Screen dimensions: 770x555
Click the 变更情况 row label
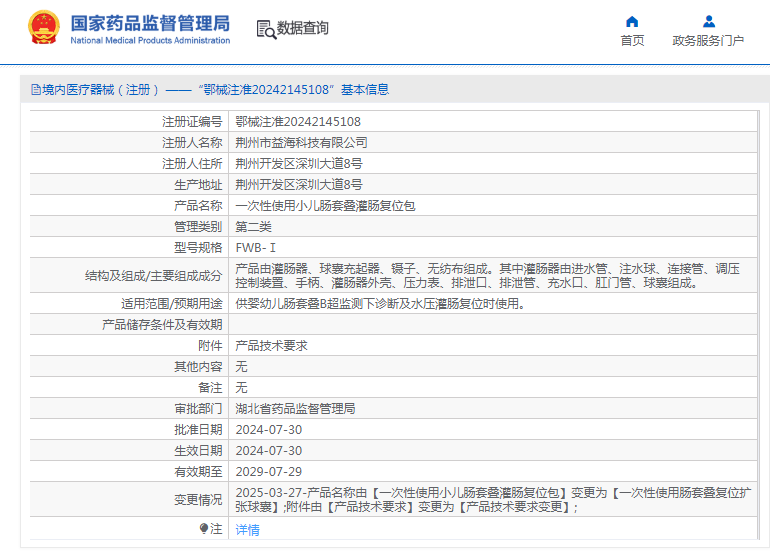click(198, 500)
